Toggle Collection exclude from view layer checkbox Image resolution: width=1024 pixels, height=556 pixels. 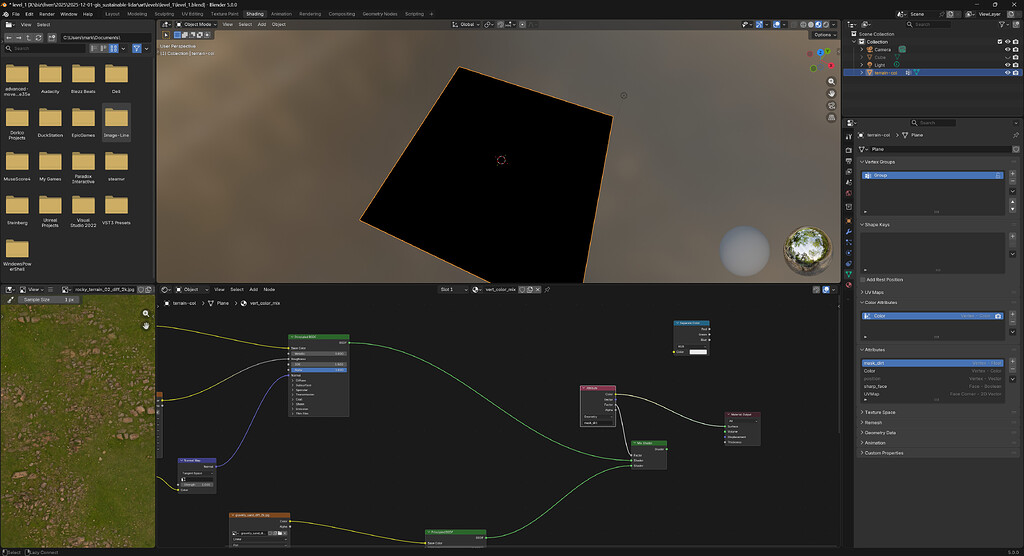point(1000,42)
